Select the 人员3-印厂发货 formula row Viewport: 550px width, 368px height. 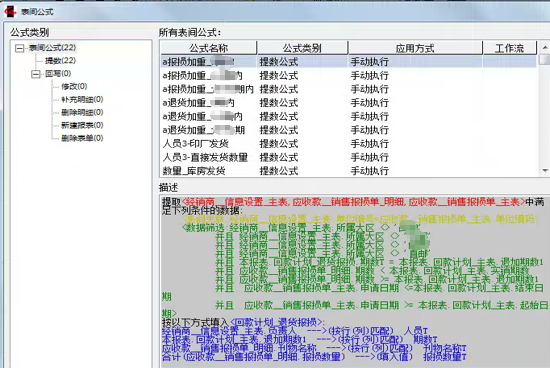coord(349,143)
